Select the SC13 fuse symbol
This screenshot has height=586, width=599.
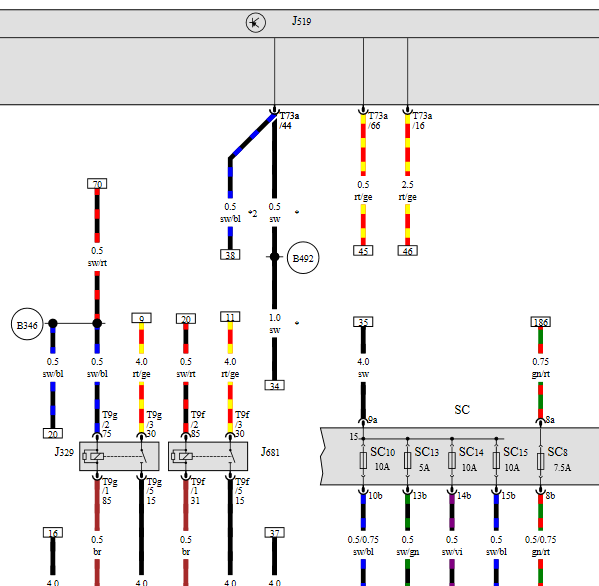[x=408, y=461]
